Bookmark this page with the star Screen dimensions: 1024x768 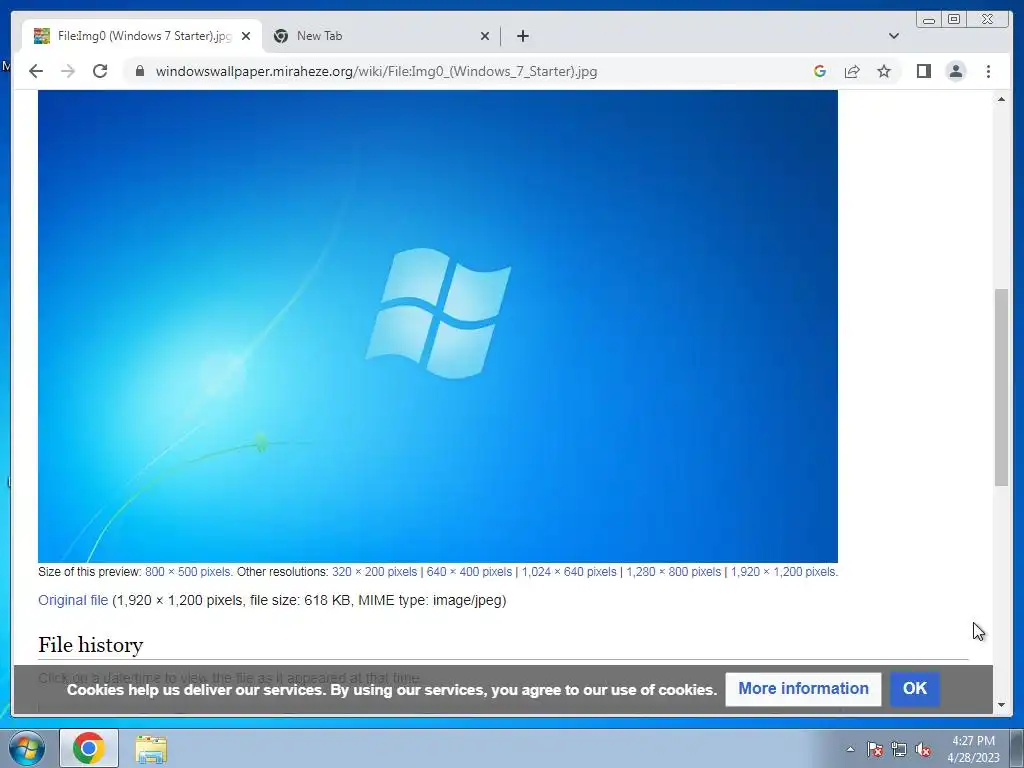tap(884, 71)
